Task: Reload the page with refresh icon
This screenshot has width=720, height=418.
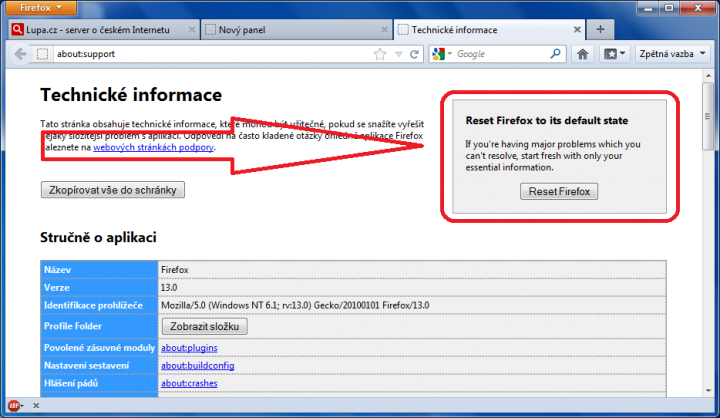Action: tap(414, 54)
